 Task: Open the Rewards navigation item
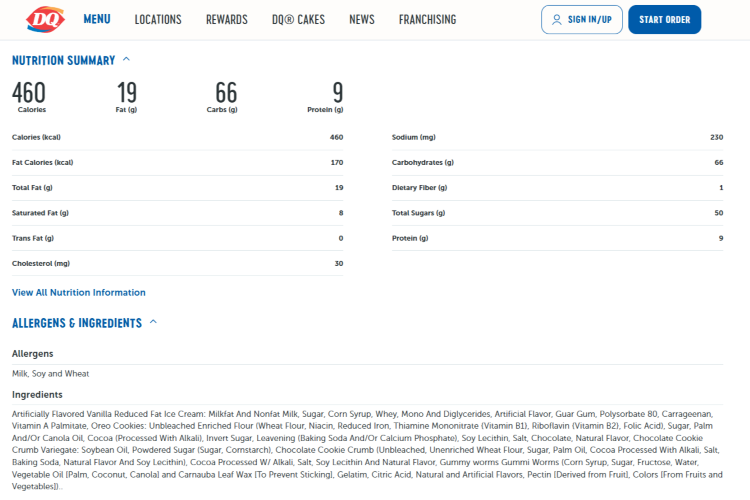[227, 20]
